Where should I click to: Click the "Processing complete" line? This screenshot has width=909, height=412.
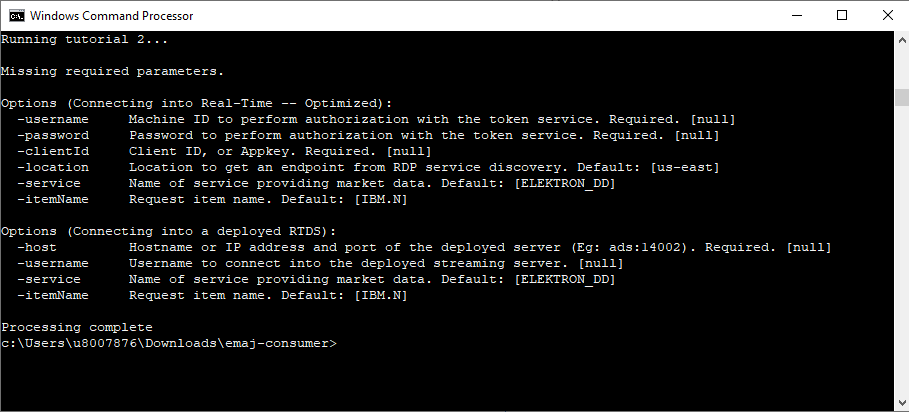pyautogui.click(x=77, y=327)
